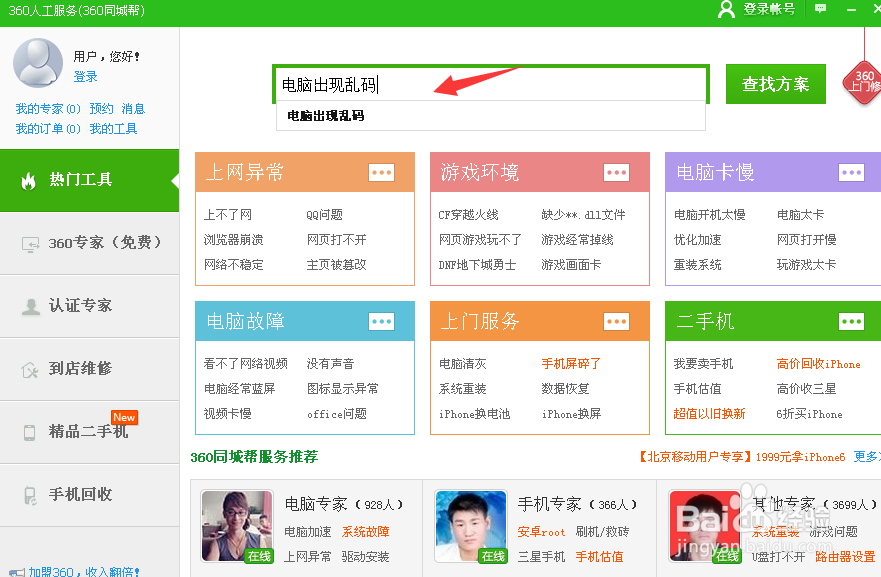881x577 pixels.
Task: Open the 预约 link
Action: 101,108
